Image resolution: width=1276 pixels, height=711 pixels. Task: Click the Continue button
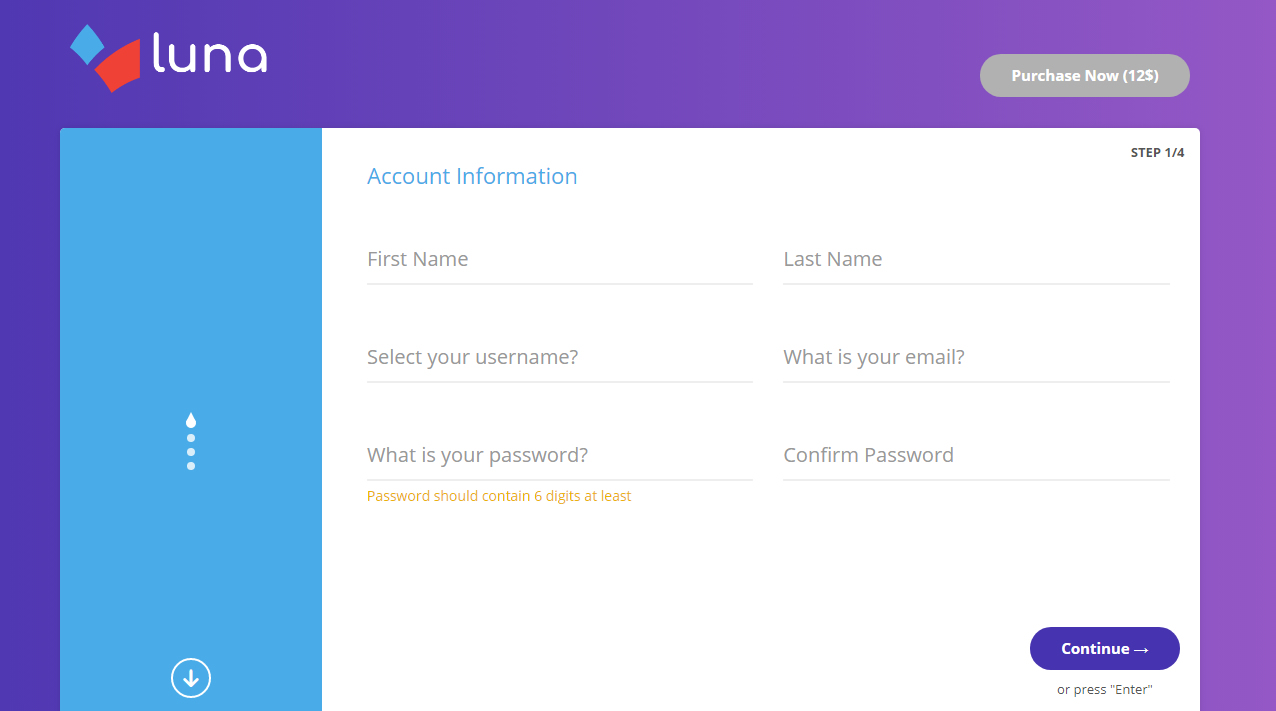coord(1104,649)
